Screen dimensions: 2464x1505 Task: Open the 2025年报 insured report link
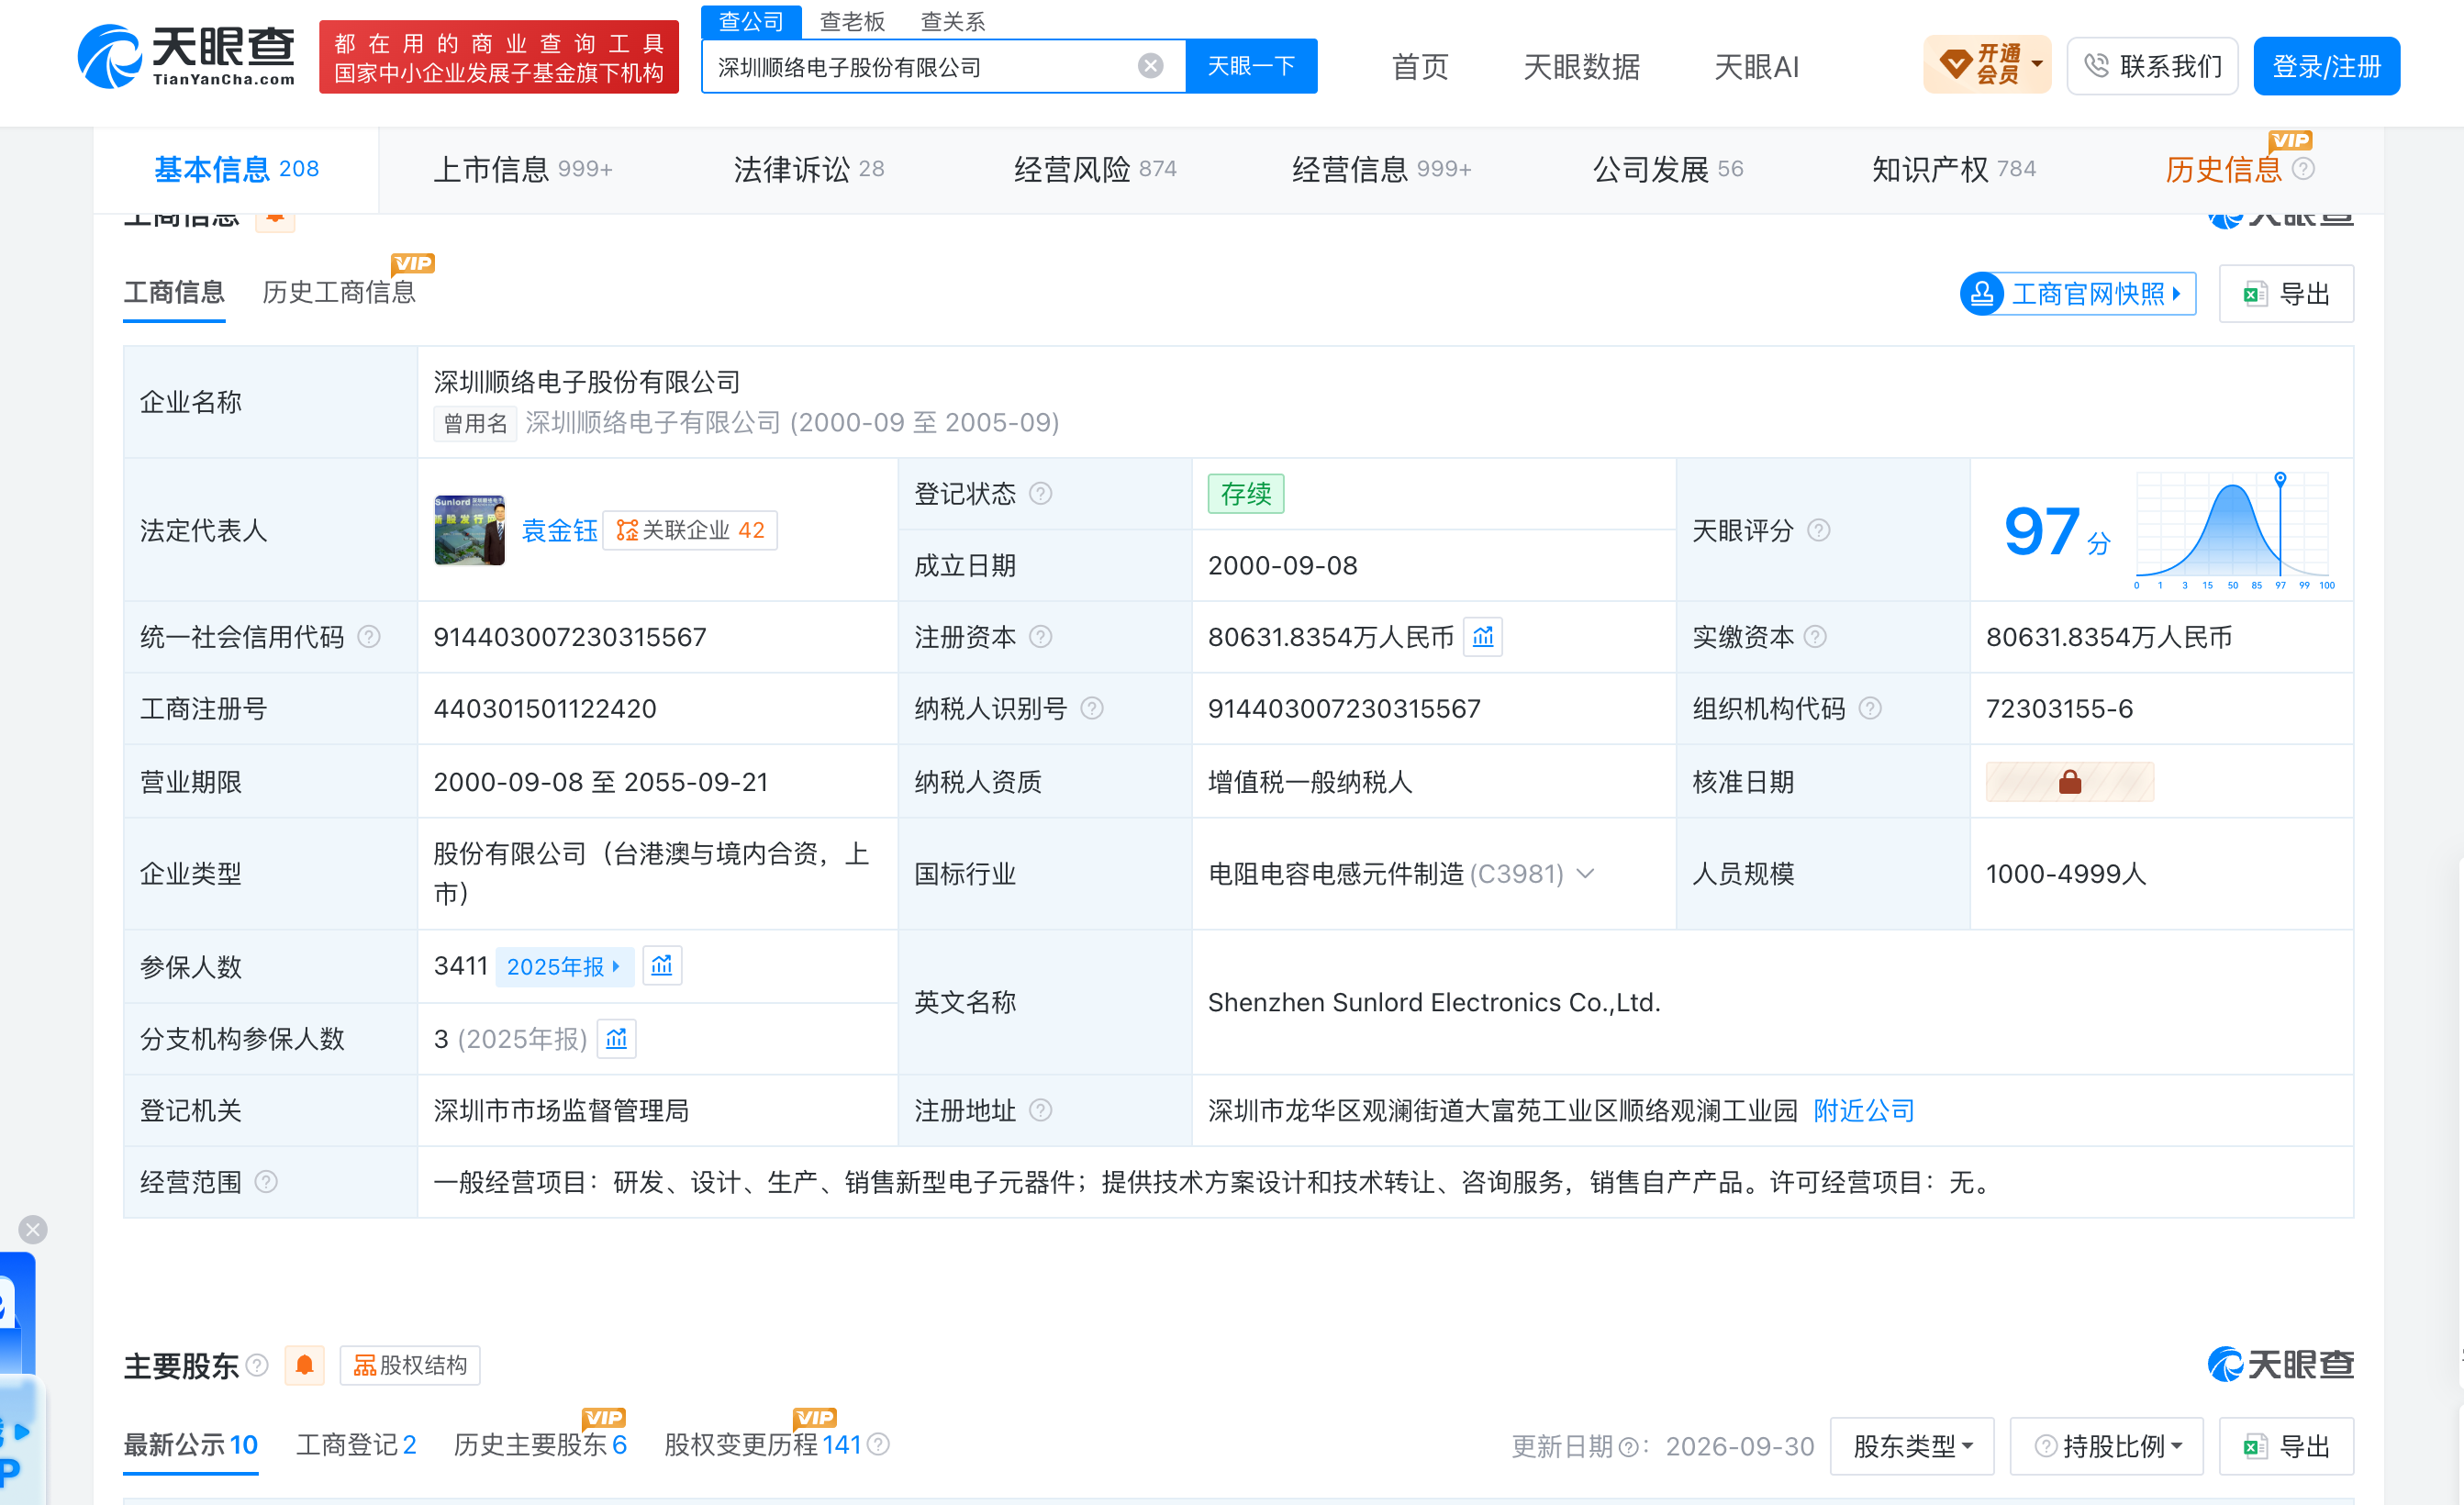click(565, 966)
